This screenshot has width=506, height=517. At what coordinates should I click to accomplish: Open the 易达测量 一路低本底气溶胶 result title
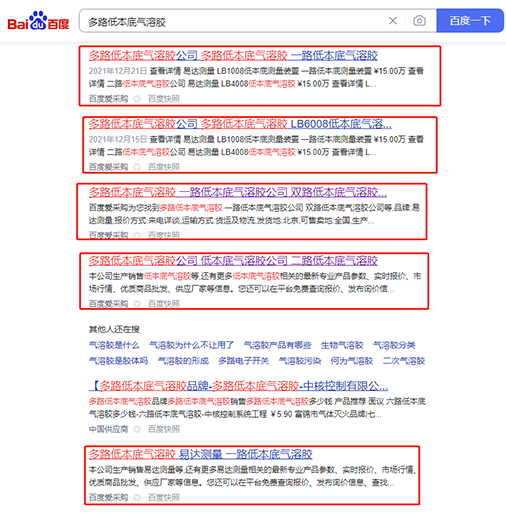tap(200, 454)
